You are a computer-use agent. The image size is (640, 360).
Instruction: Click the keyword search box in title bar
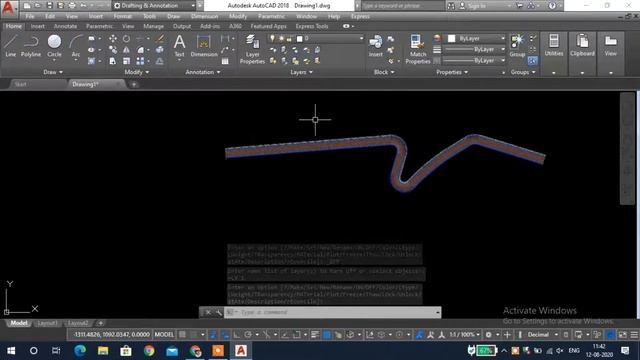[402, 6]
